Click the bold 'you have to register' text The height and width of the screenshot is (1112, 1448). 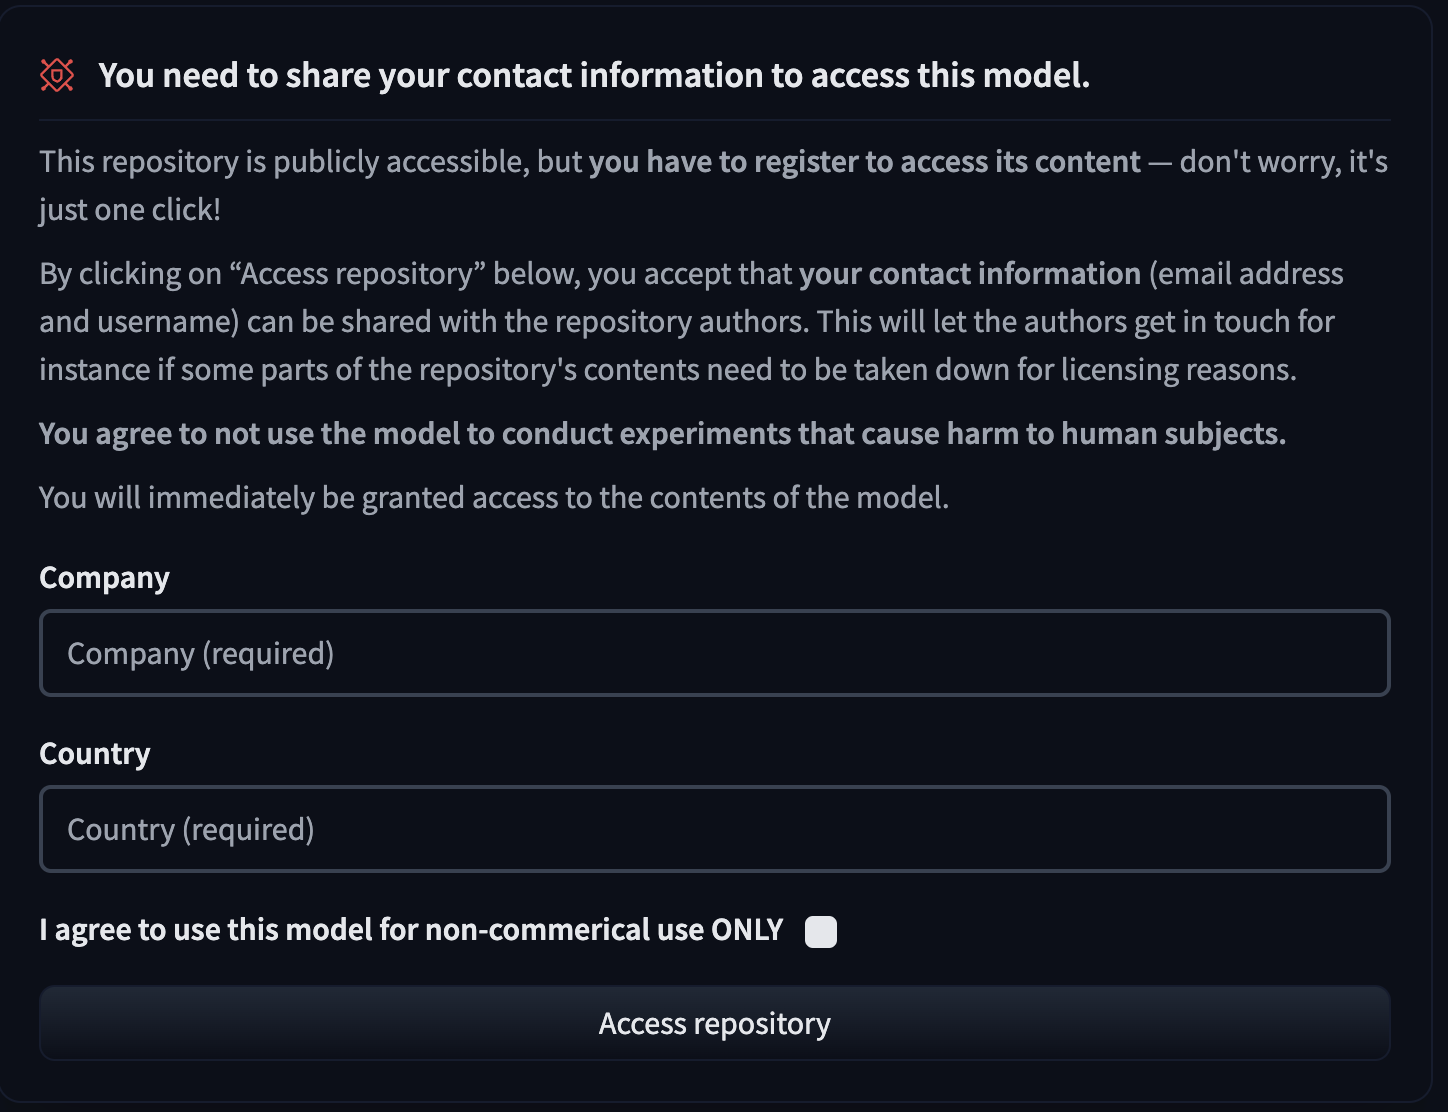[864, 162]
